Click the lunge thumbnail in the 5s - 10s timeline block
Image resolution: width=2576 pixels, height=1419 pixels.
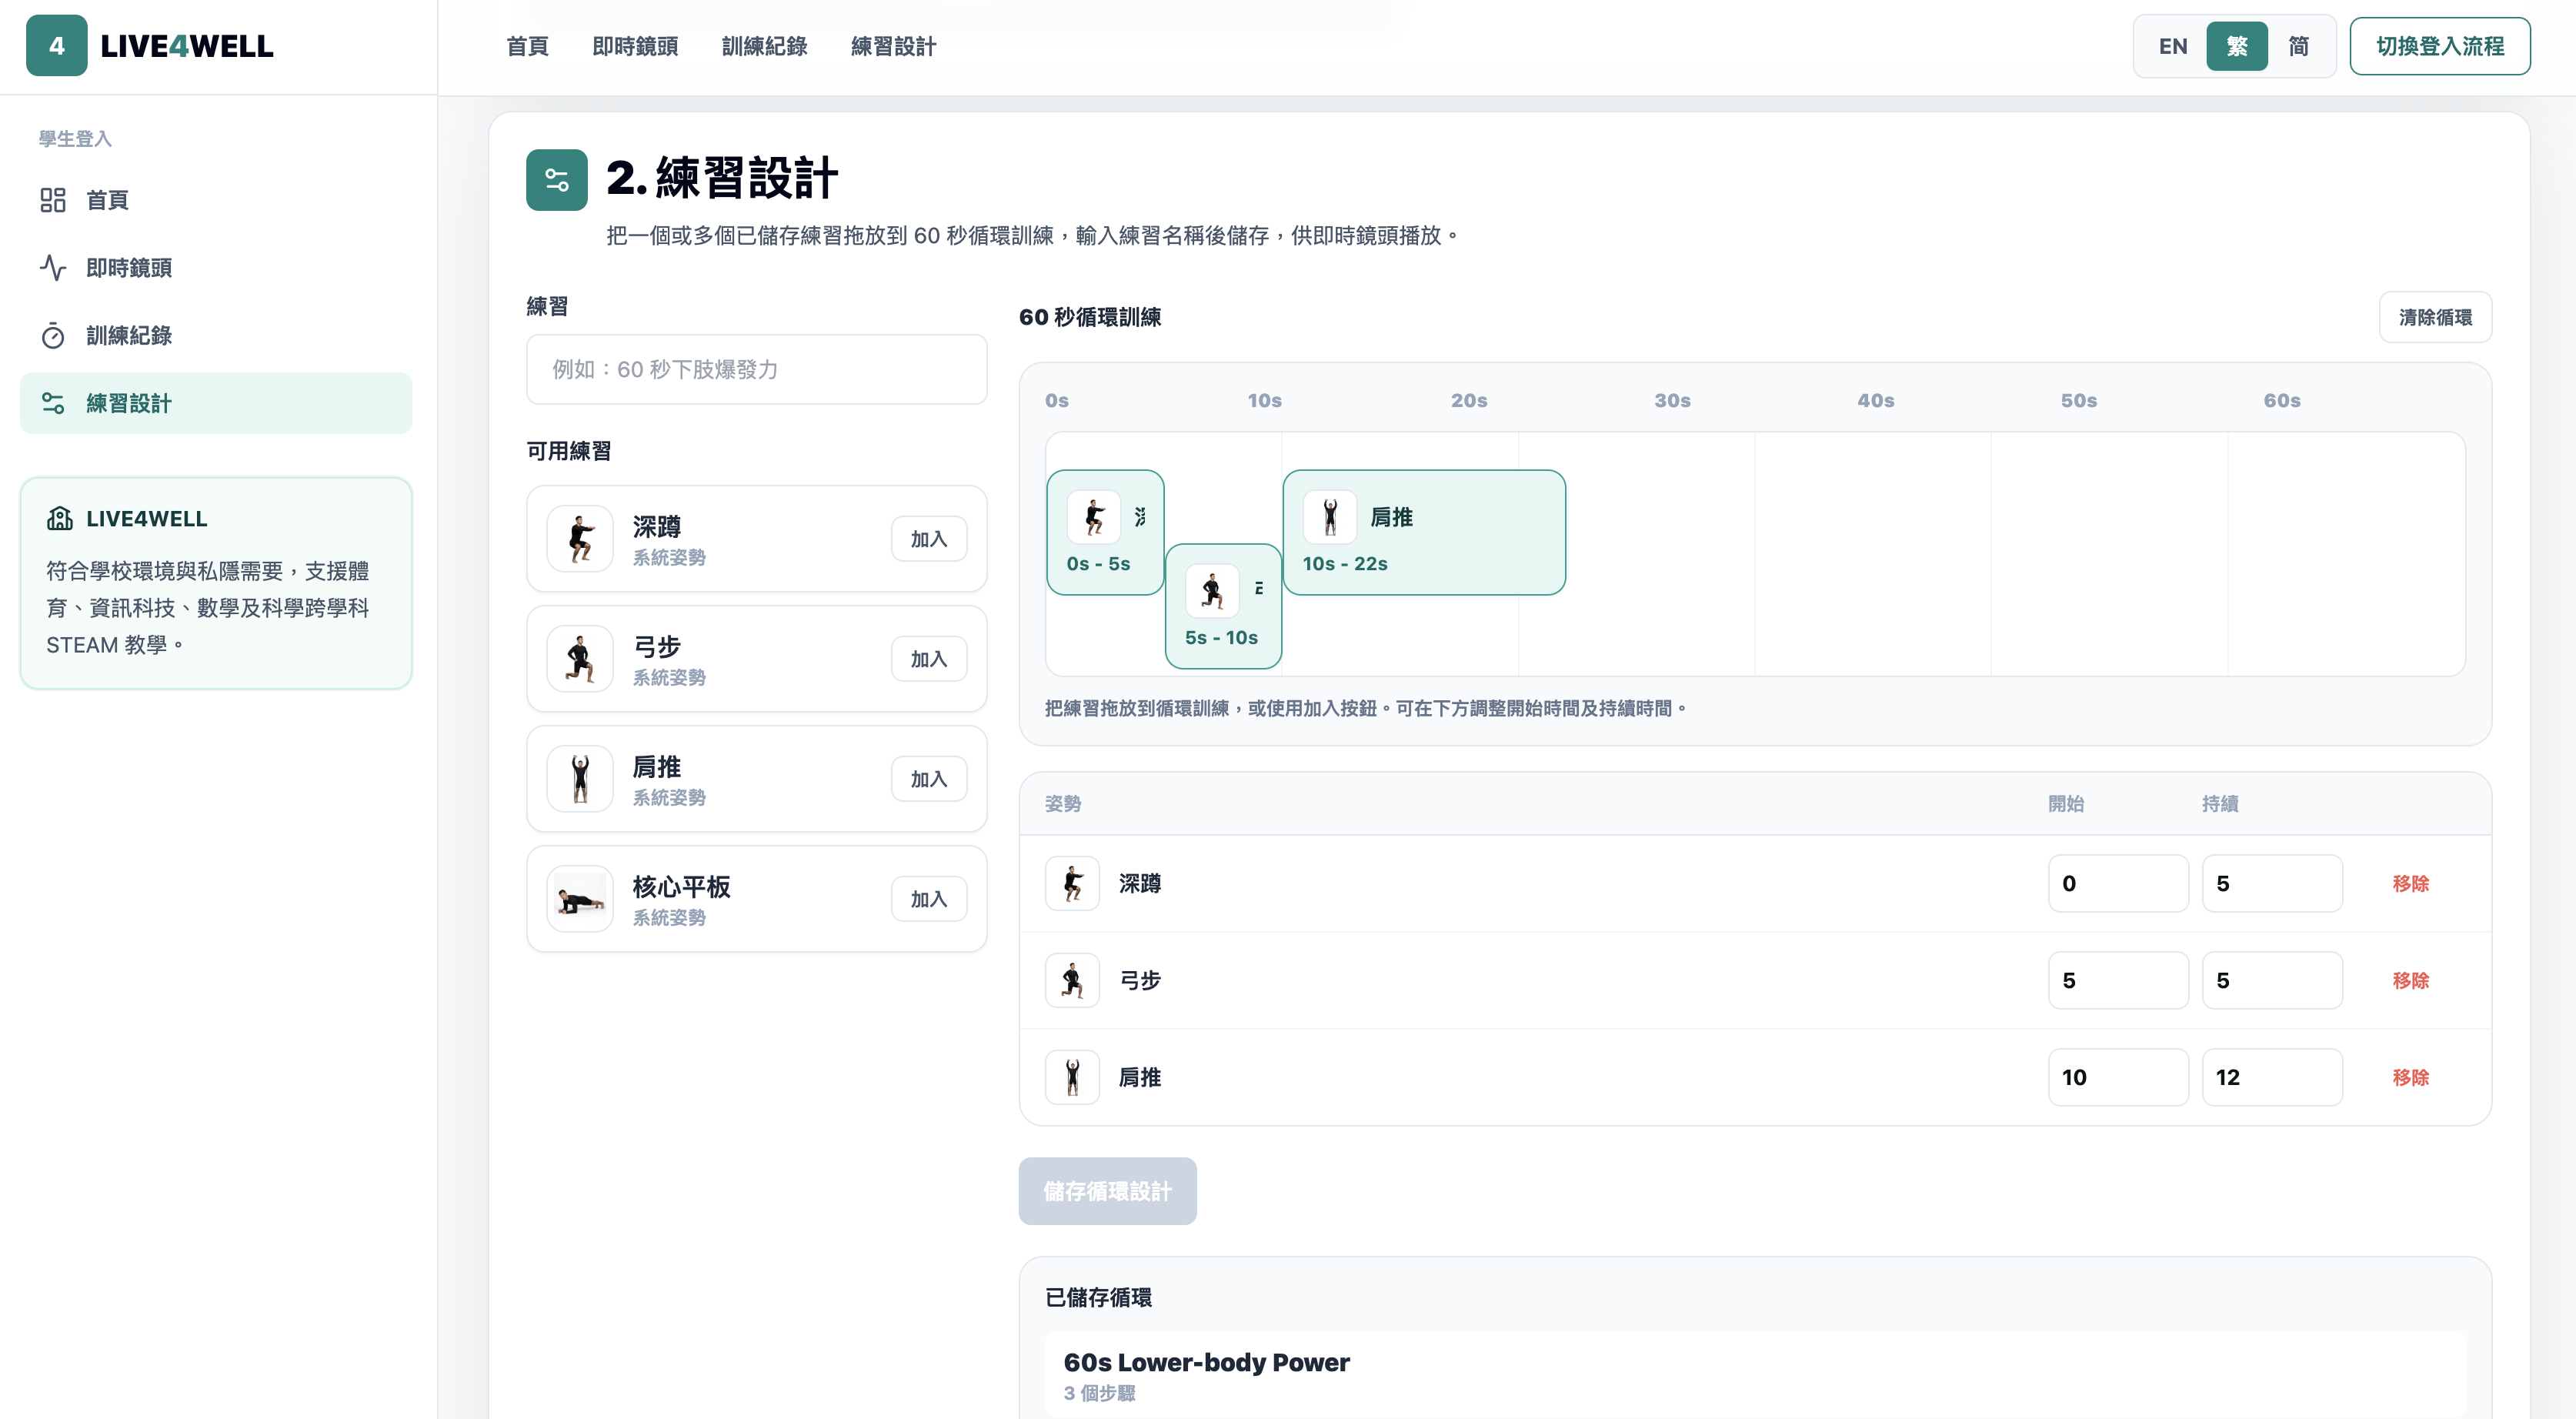pos(1212,591)
